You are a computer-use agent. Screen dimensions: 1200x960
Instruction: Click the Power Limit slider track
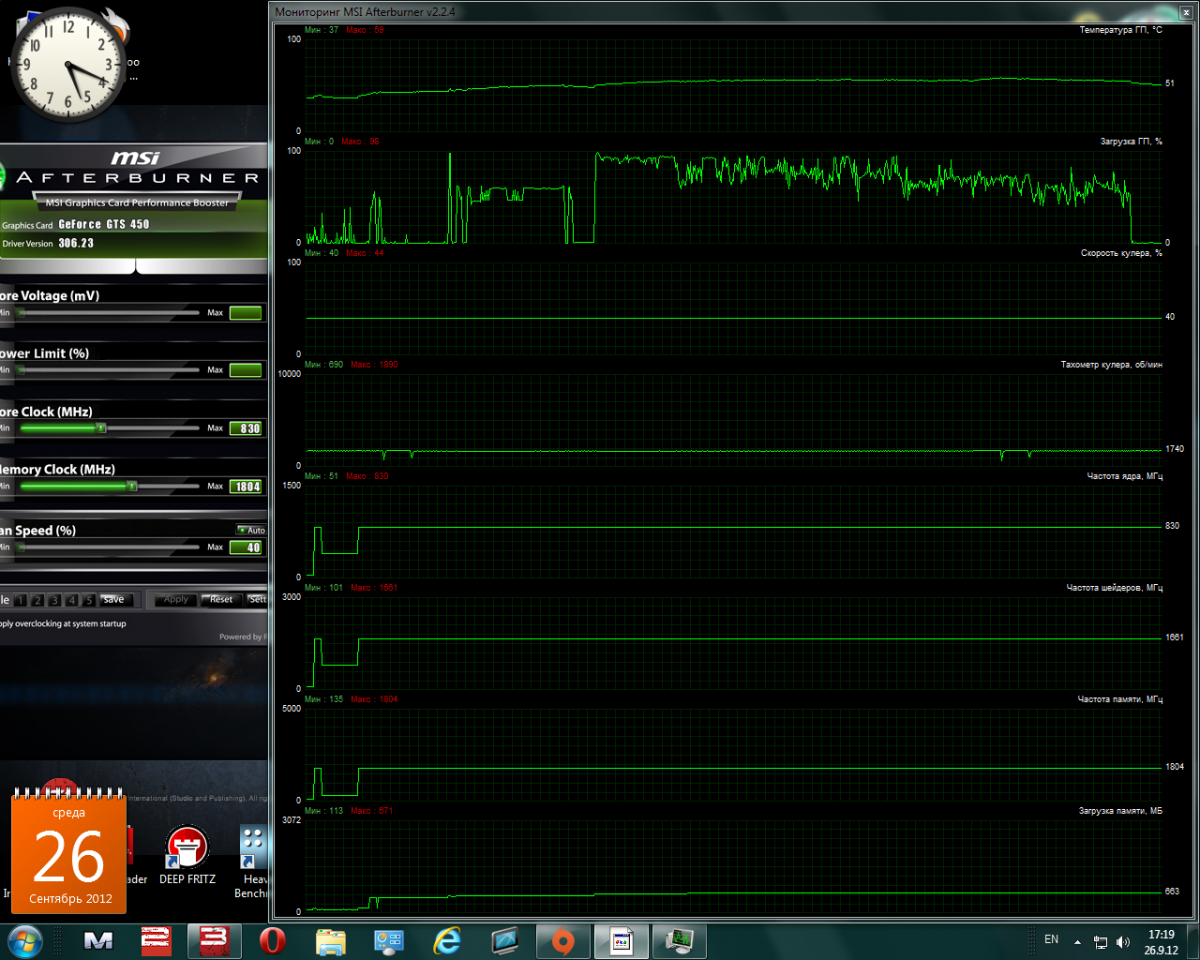(x=108, y=370)
